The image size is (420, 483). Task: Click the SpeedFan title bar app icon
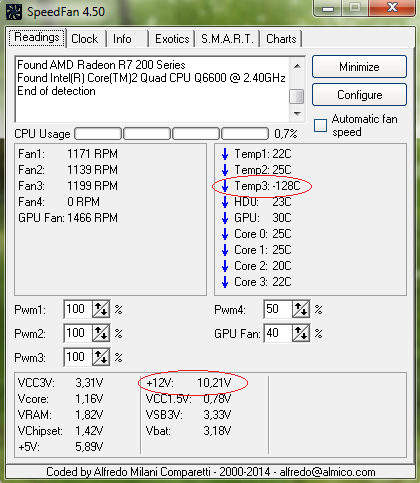coord(14,12)
